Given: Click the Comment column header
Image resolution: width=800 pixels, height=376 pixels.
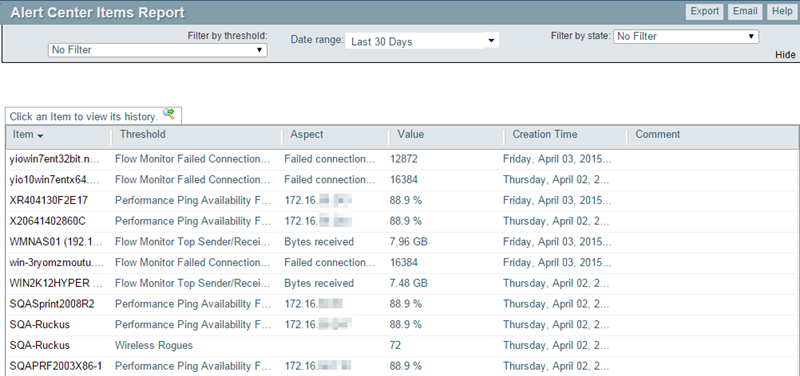Looking at the screenshot, I should pyautogui.click(x=658, y=134).
